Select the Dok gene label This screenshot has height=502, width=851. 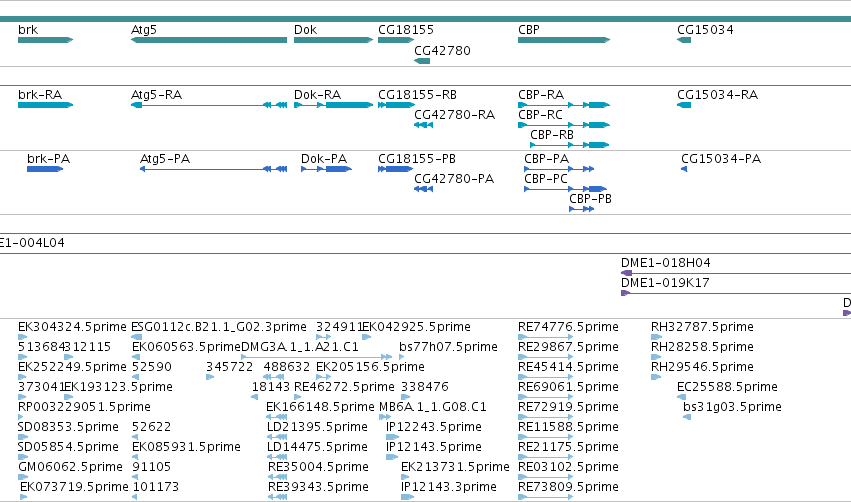click(306, 30)
